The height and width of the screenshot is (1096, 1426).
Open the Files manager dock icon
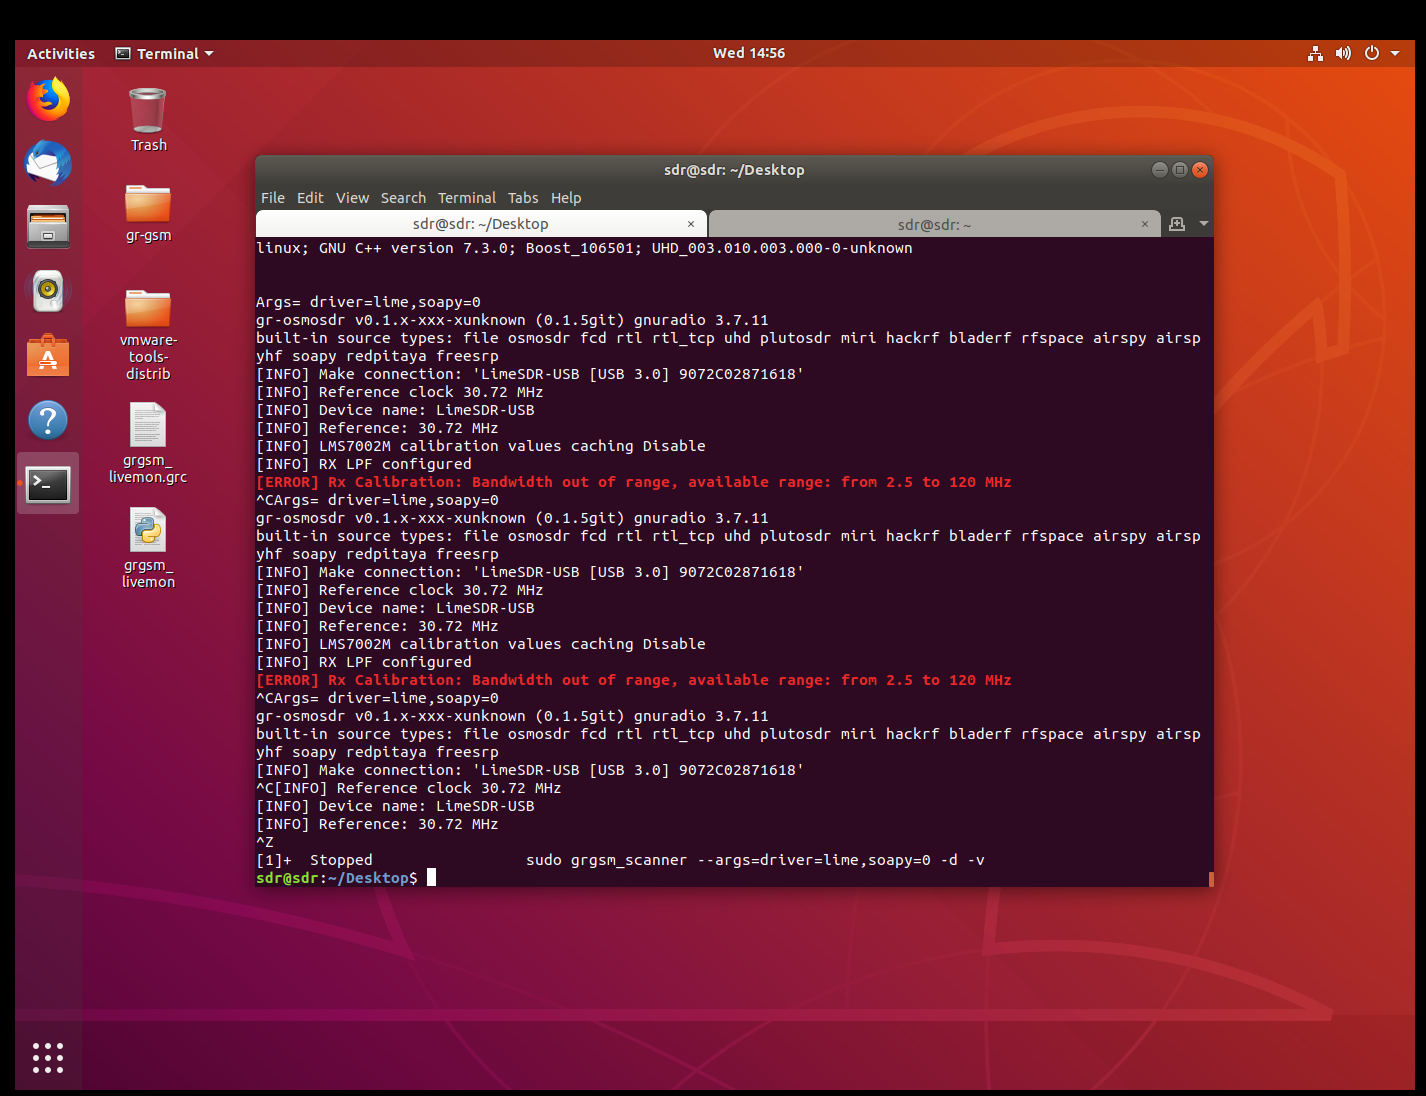(48, 226)
